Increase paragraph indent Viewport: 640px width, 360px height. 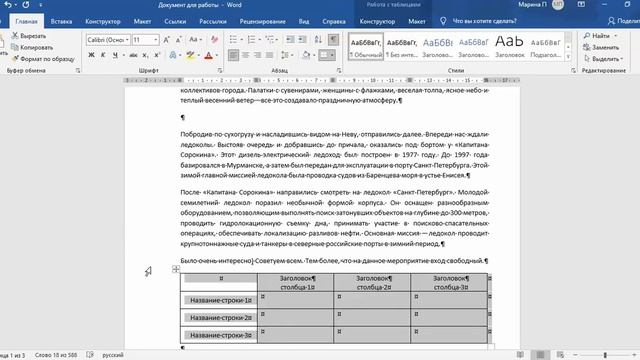[x=302, y=40]
